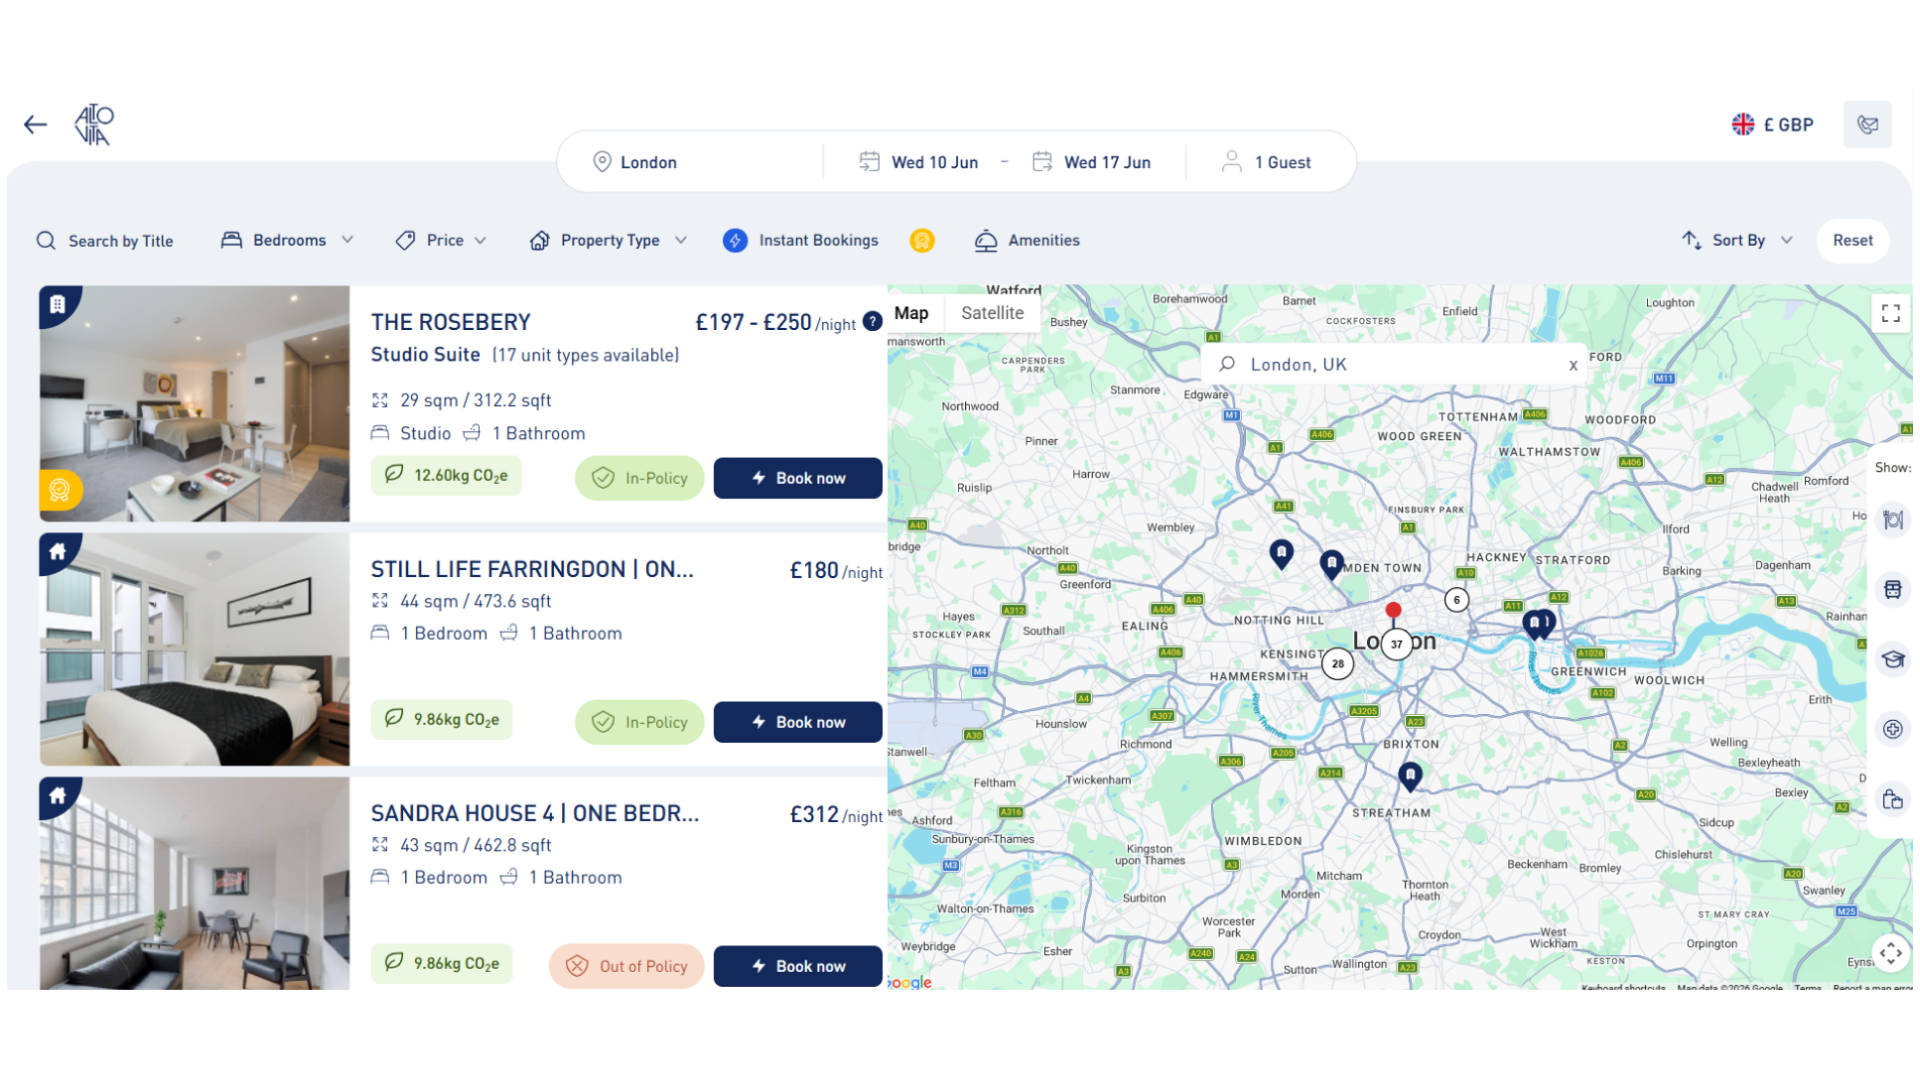This screenshot has width=1920, height=1080.
Task: Toggle Instant Bookings filter
Action: [801, 240]
